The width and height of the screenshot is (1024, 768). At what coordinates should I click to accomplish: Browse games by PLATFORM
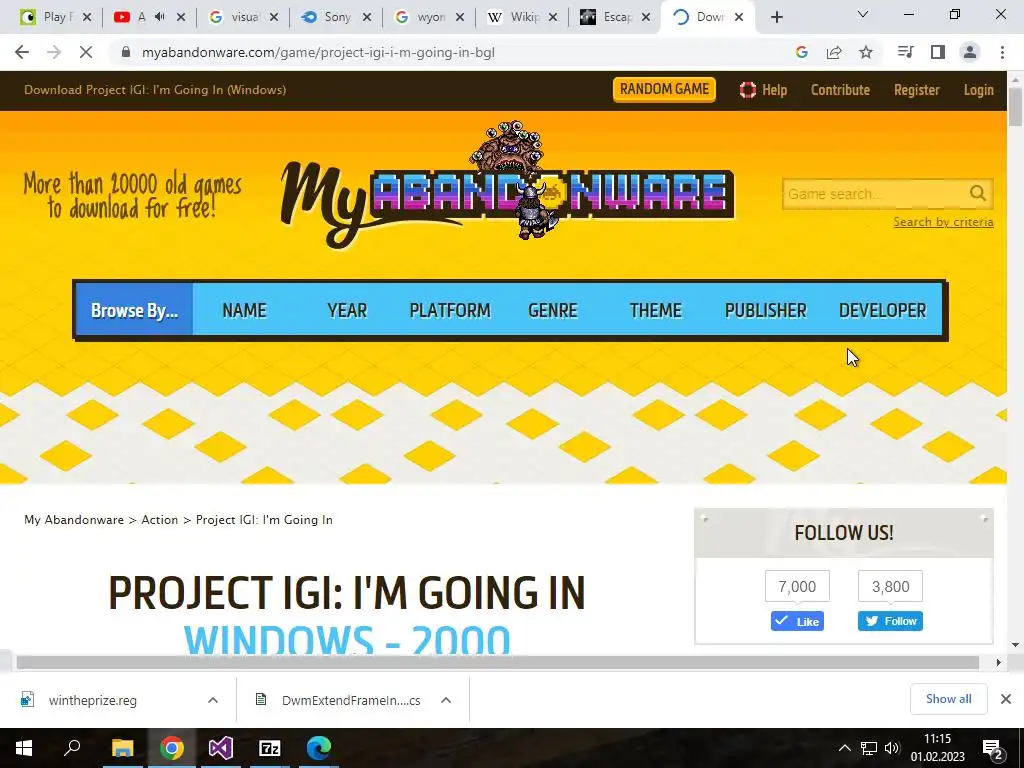[449, 310]
